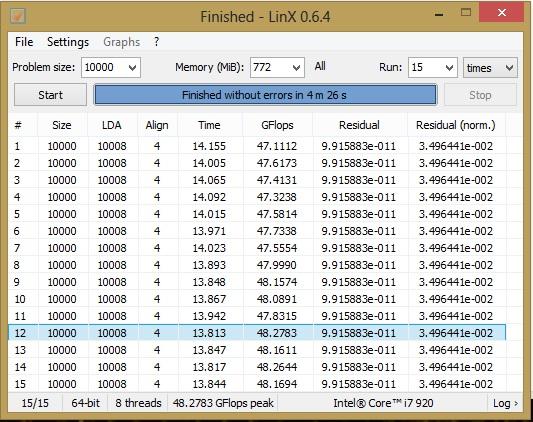This screenshot has height=422, width=533.
Task: Click the Finished without errors progress bar
Action: pos(265,95)
